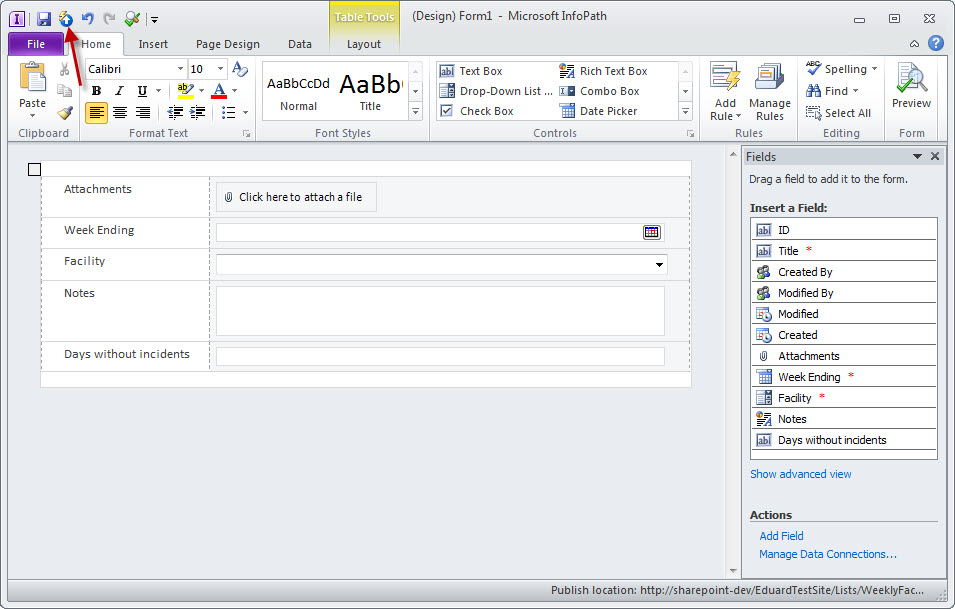Close the Fields task pane

935,157
